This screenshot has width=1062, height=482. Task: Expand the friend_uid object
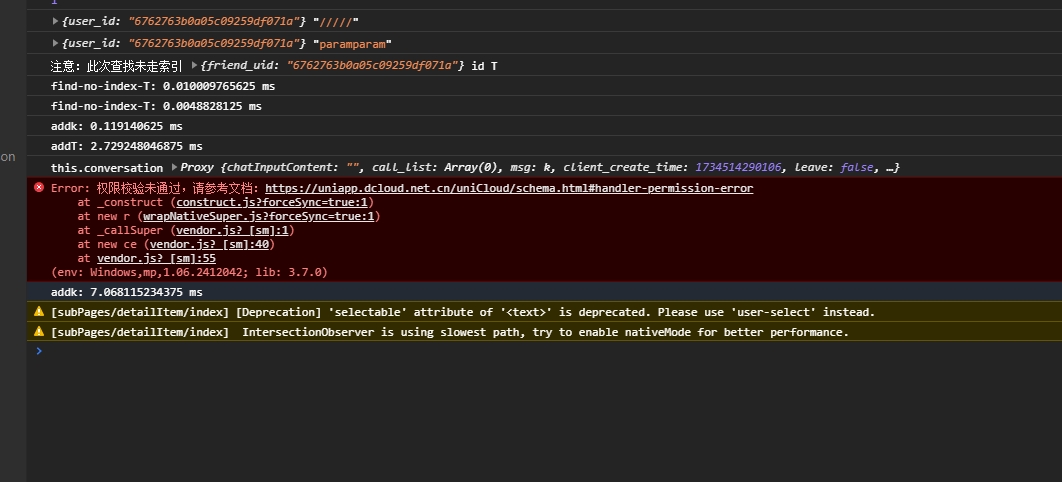pyautogui.click(x=194, y=65)
